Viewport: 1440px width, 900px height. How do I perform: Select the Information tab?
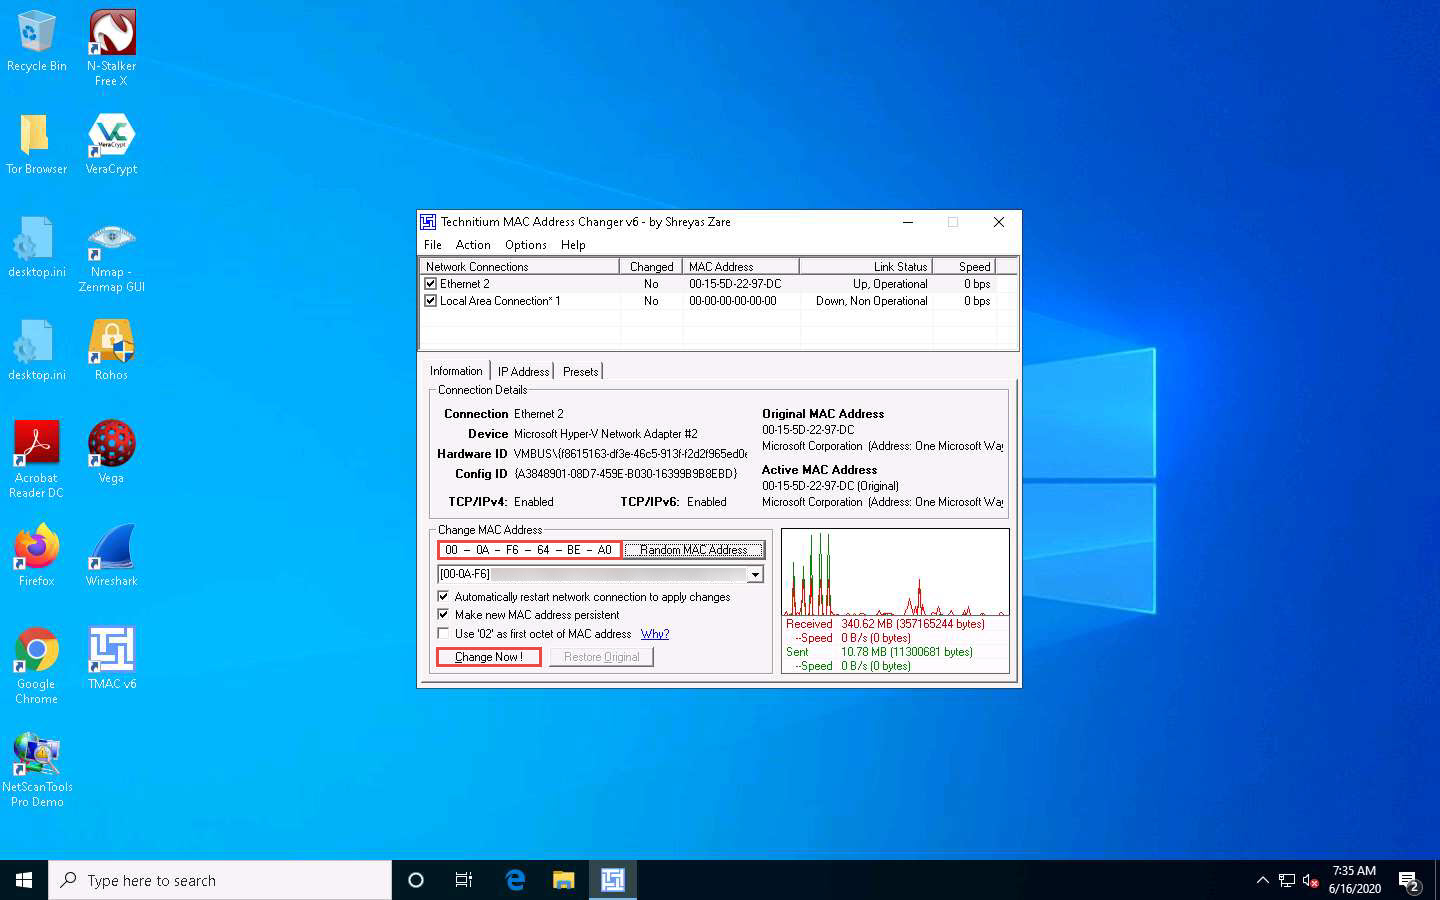tap(456, 371)
